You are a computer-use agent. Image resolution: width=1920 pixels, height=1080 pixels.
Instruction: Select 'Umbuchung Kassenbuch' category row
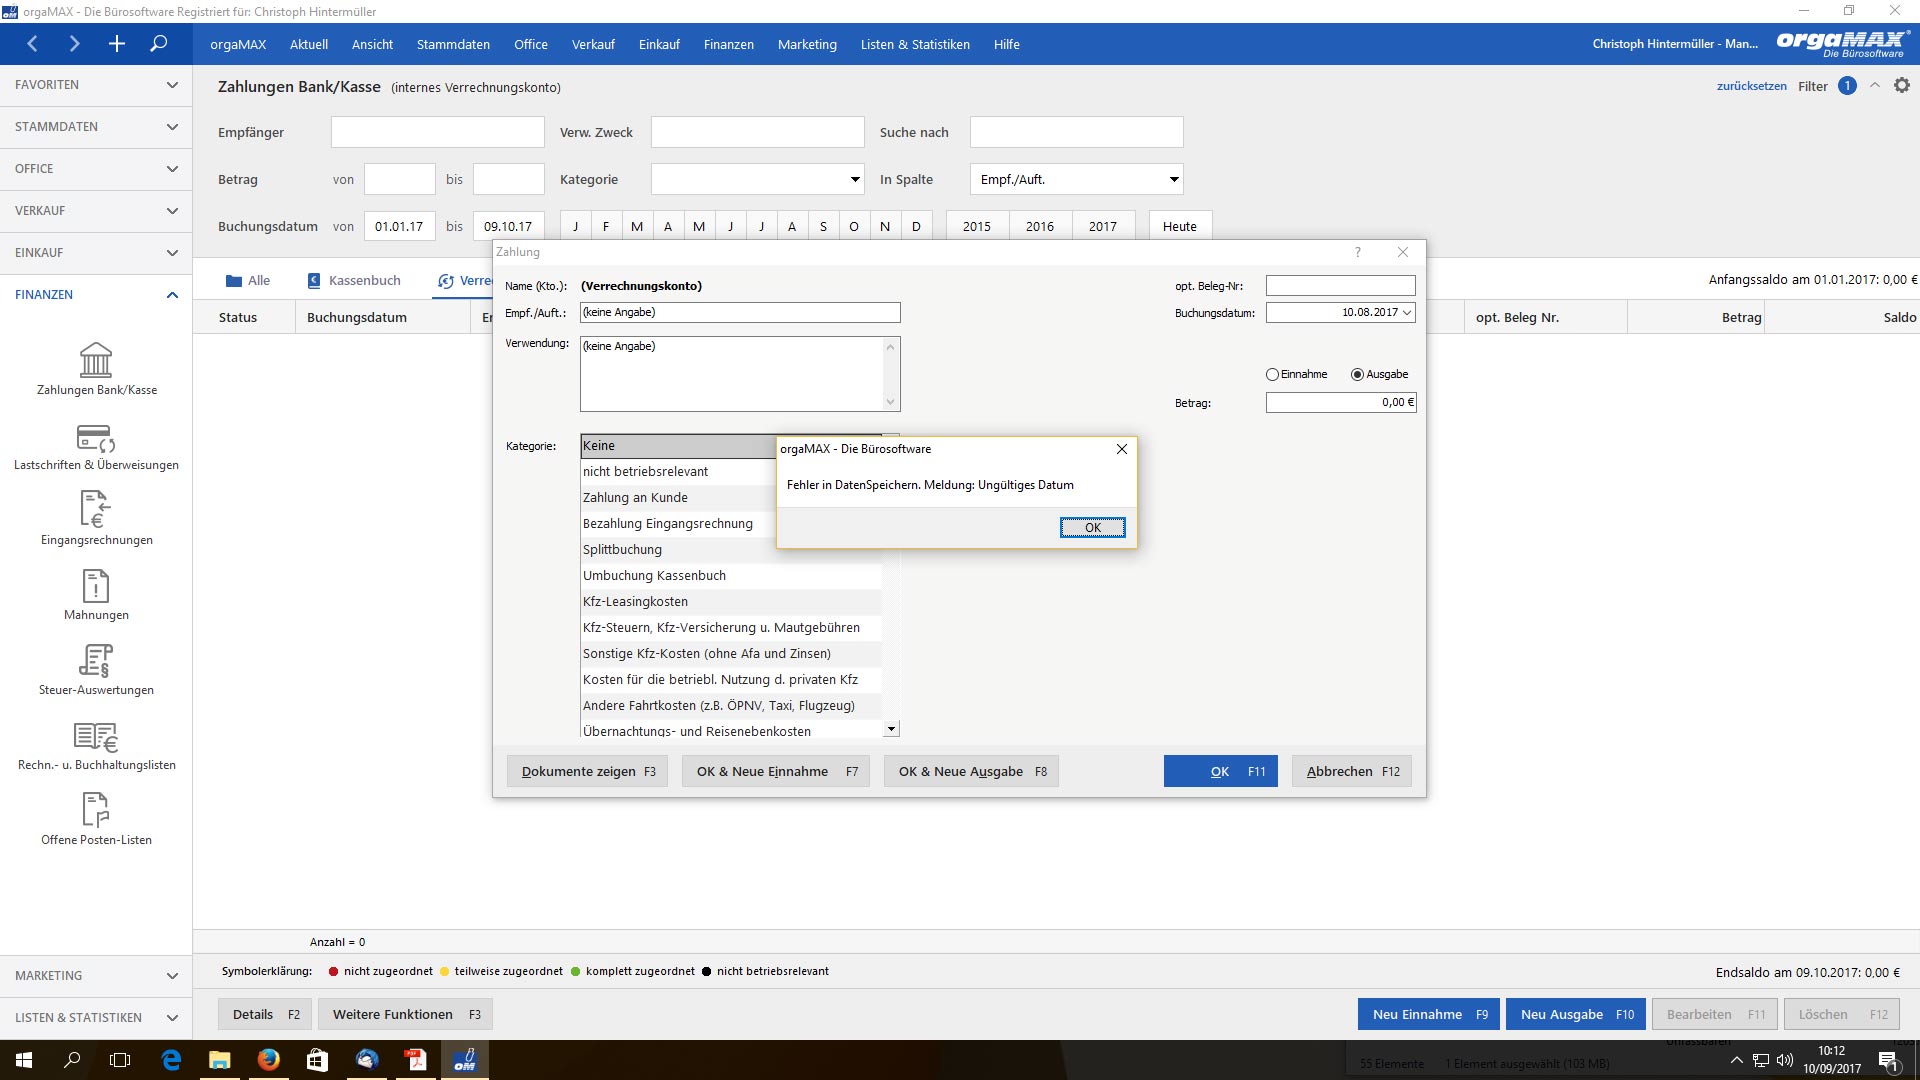click(731, 576)
